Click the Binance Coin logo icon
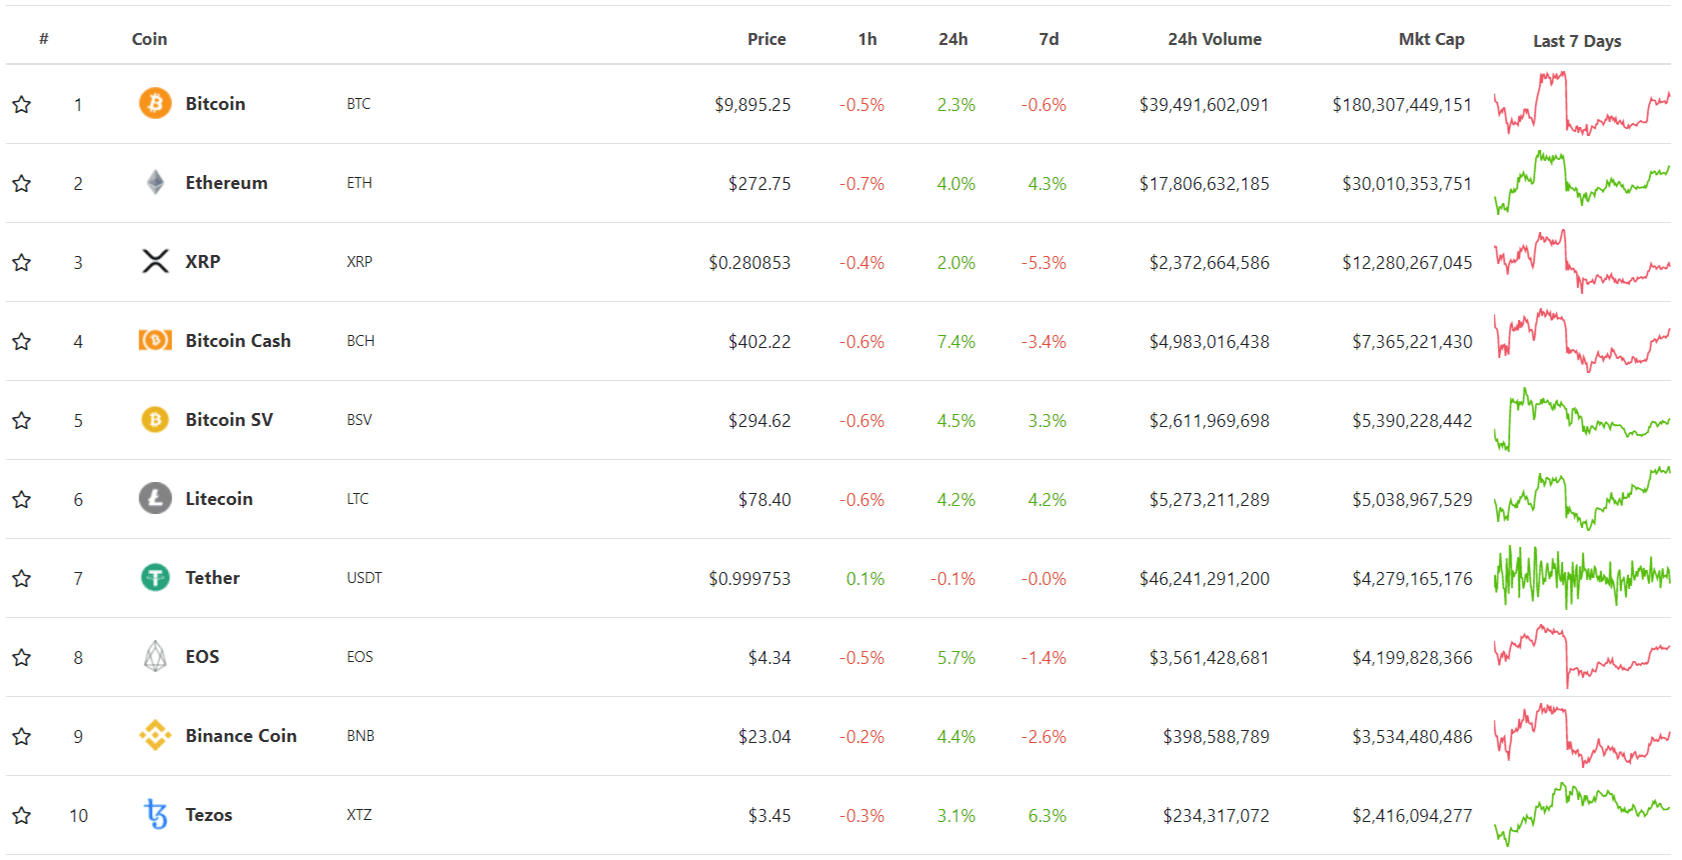This screenshot has height=860, width=1682. point(155,735)
